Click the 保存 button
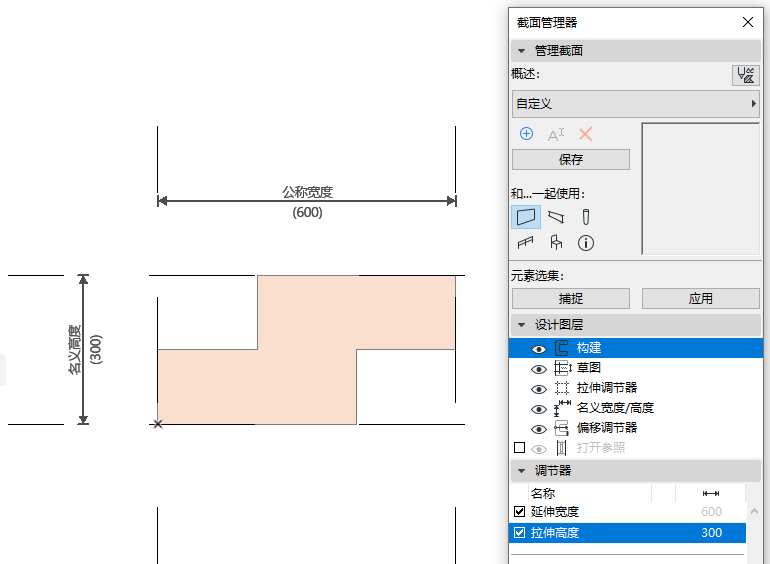Image resolution: width=770 pixels, height=564 pixels. (571, 160)
